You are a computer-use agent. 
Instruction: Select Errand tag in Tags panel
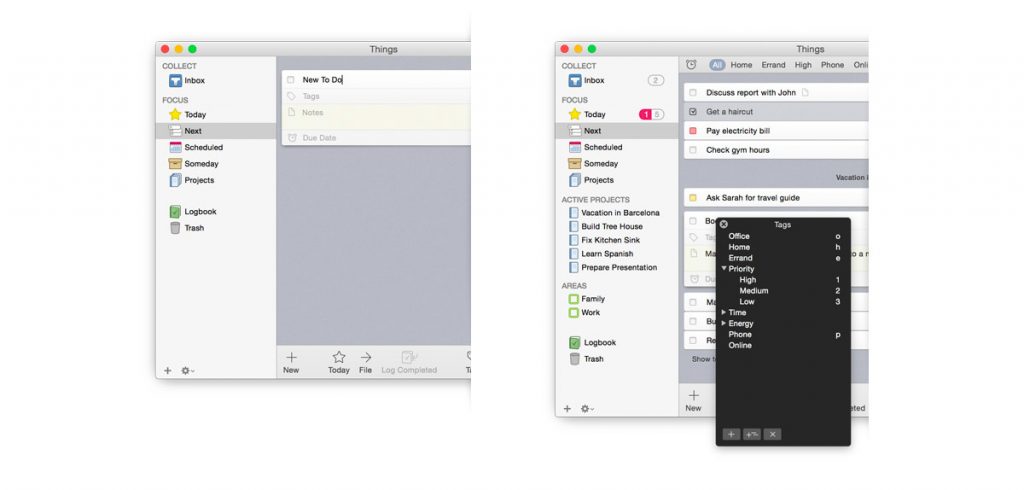pyautogui.click(x=741, y=258)
